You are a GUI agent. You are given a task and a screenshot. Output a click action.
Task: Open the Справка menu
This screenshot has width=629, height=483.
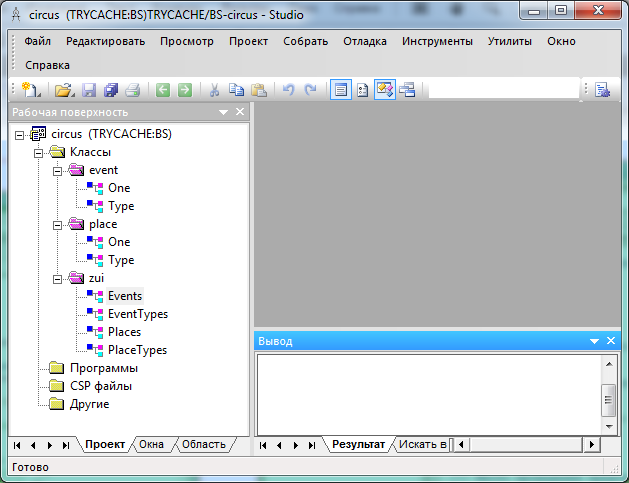47,65
